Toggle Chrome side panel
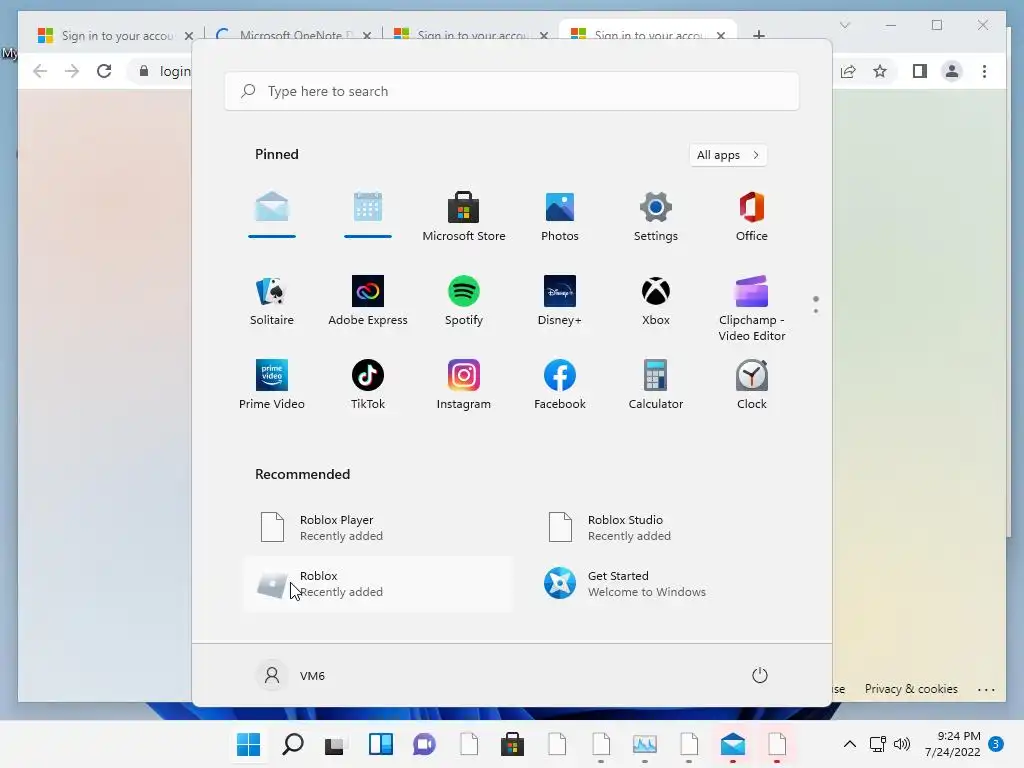Image resolution: width=1024 pixels, height=768 pixels. [920, 71]
